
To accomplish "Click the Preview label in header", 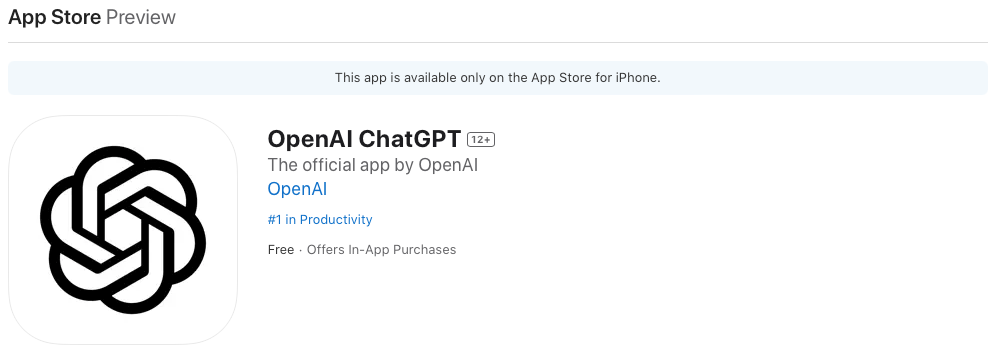I will [x=141, y=17].
